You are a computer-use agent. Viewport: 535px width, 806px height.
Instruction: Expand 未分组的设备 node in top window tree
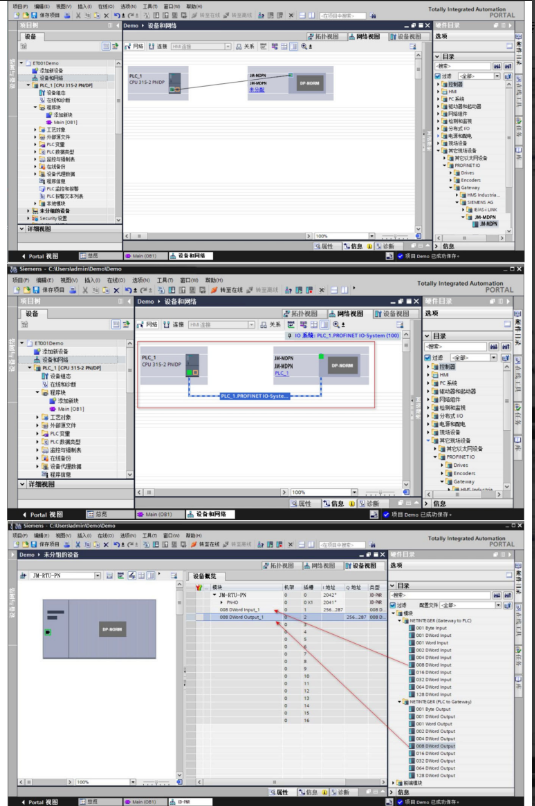(28, 211)
